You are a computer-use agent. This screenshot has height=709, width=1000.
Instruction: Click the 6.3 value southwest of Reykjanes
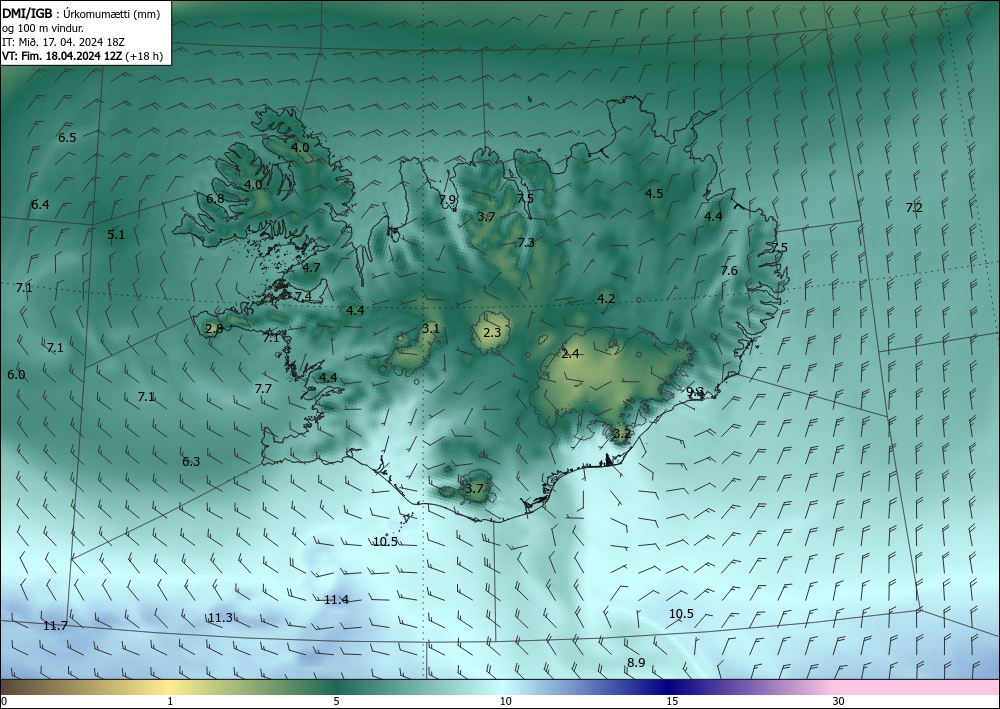coord(191,462)
